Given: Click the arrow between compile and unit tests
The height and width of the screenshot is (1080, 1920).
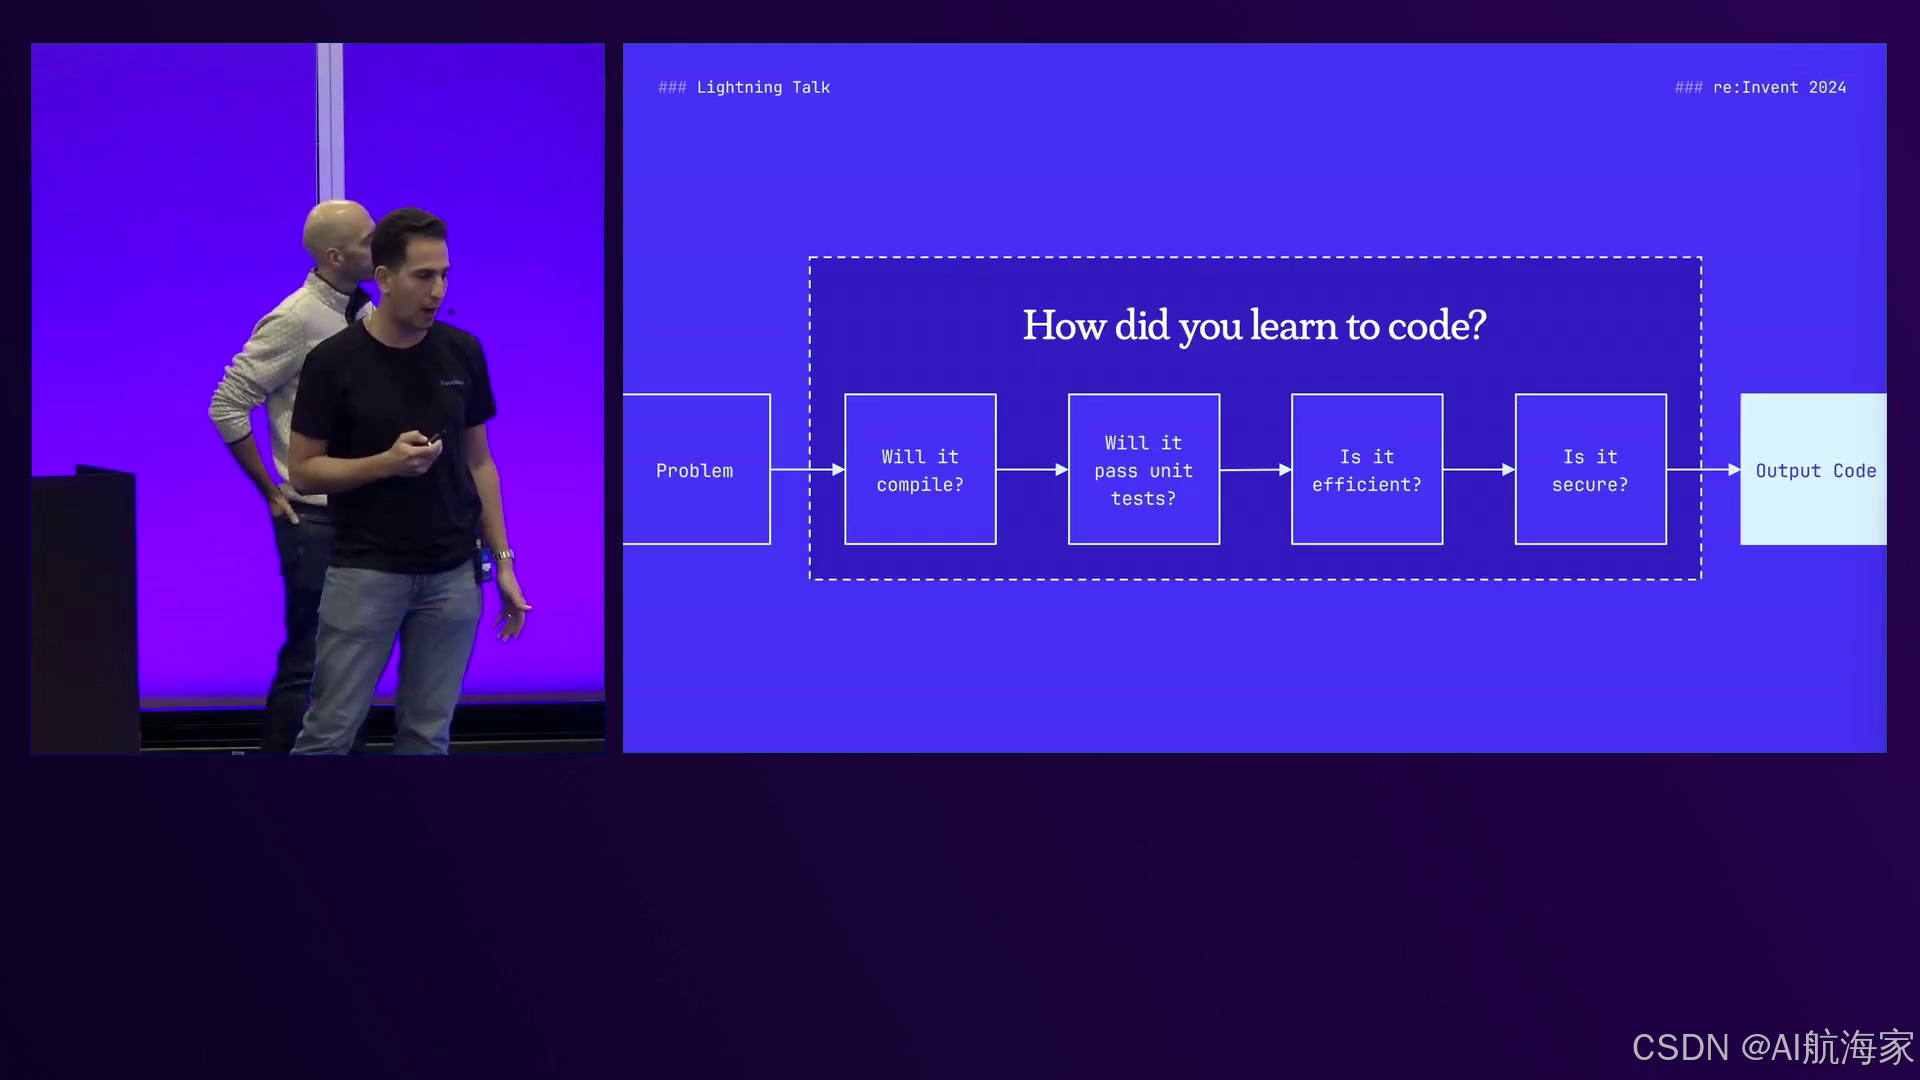Looking at the screenshot, I should (x=1031, y=469).
